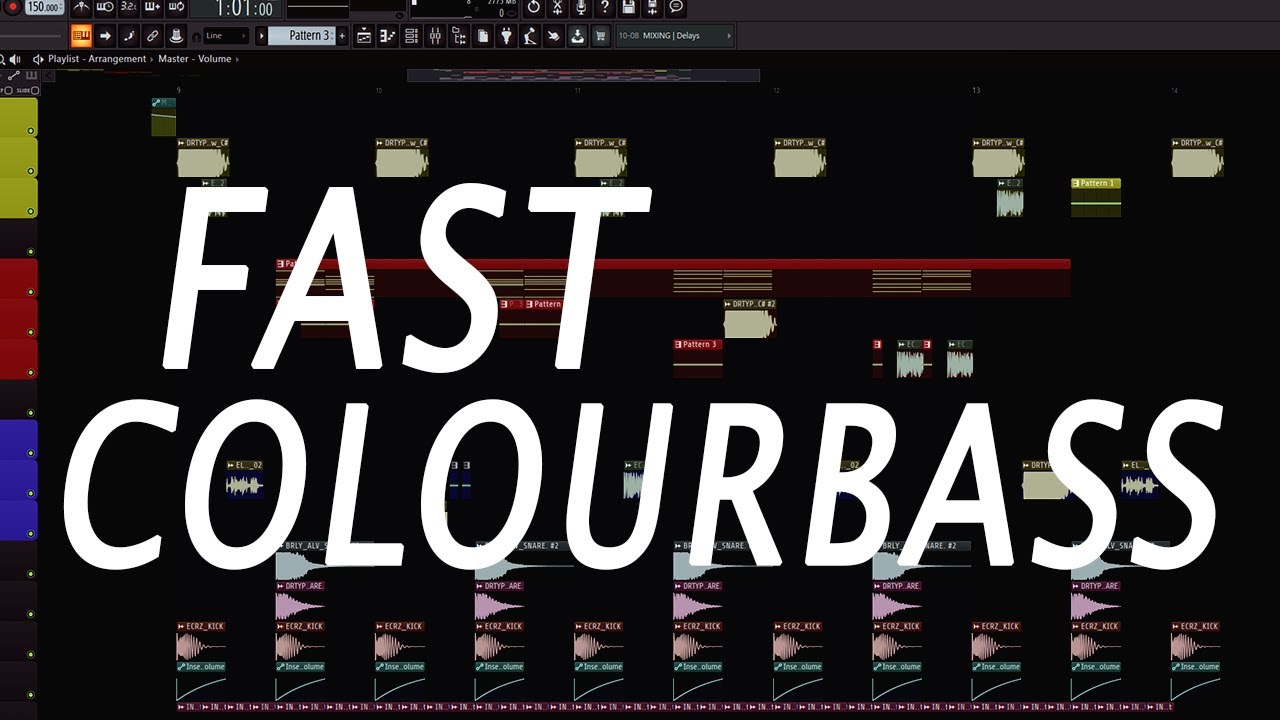The height and width of the screenshot is (720, 1280).
Task: Click the plugin picker plug icon
Action: pyautogui.click(x=506, y=36)
